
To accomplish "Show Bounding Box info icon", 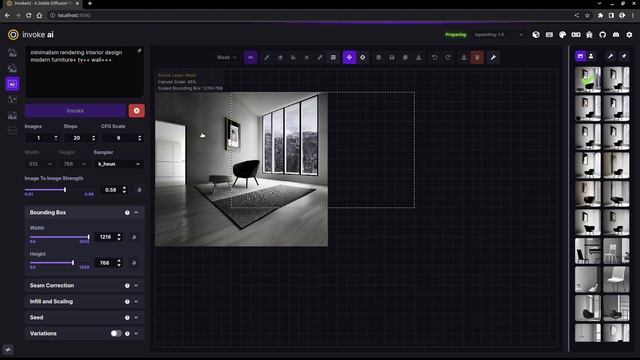I will pos(127,213).
